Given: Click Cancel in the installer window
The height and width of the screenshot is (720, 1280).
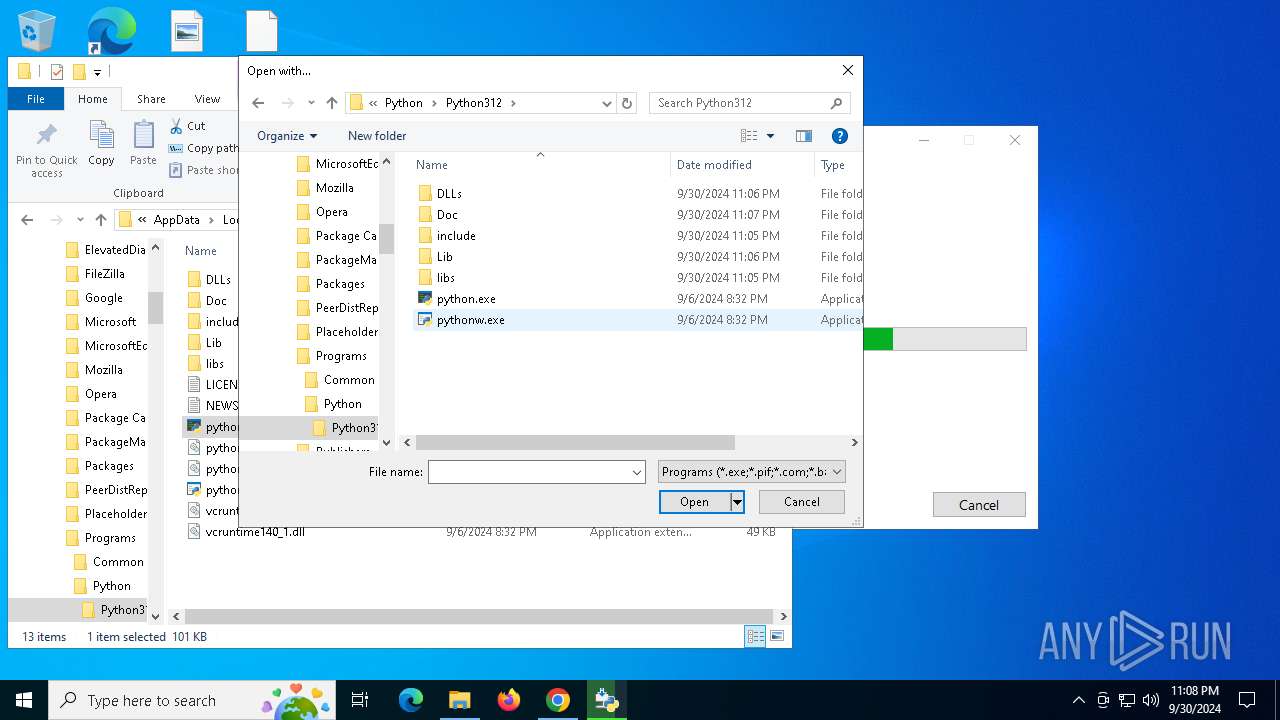Looking at the screenshot, I should [x=979, y=505].
